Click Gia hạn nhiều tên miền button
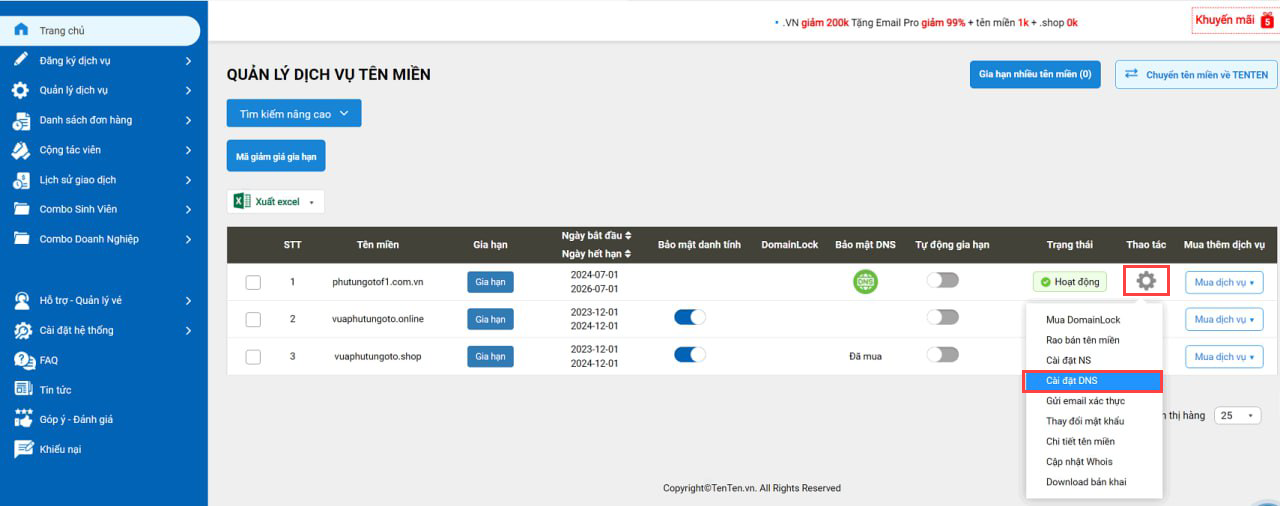The image size is (1280, 506). [1035, 75]
